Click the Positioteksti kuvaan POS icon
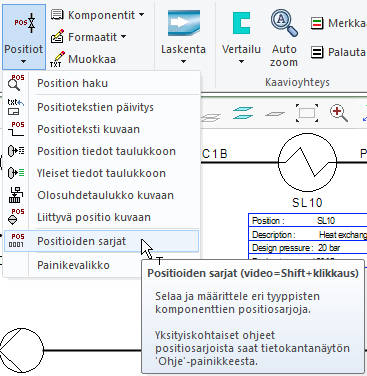The height and width of the screenshot is (376, 367). click(x=16, y=129)
